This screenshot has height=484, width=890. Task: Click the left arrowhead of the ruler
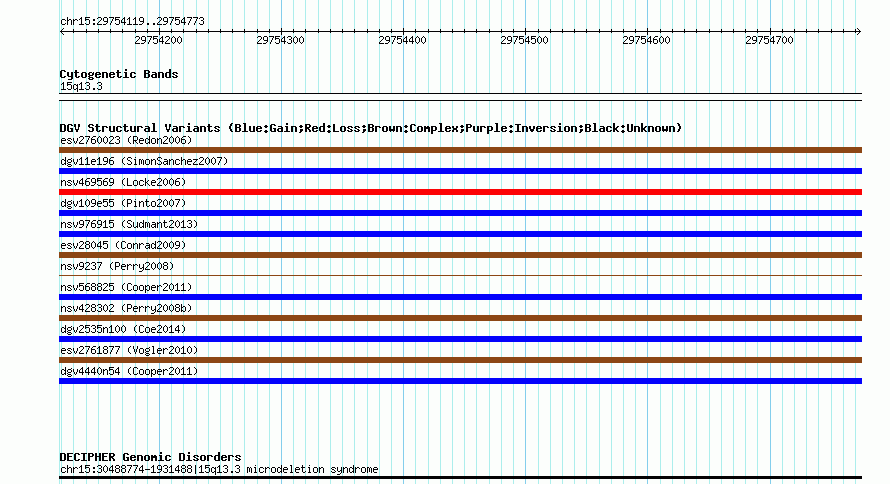pyautogui.click(x=62, y=32)
